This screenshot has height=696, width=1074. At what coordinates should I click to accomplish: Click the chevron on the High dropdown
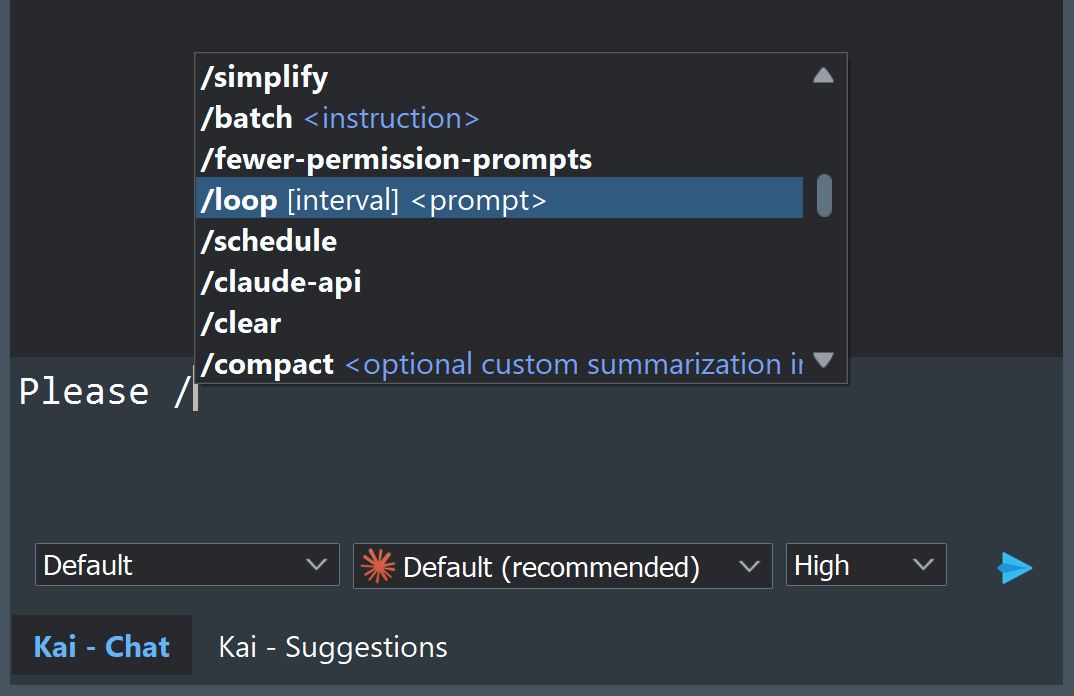pyautogui.click(x=923, y=564)
